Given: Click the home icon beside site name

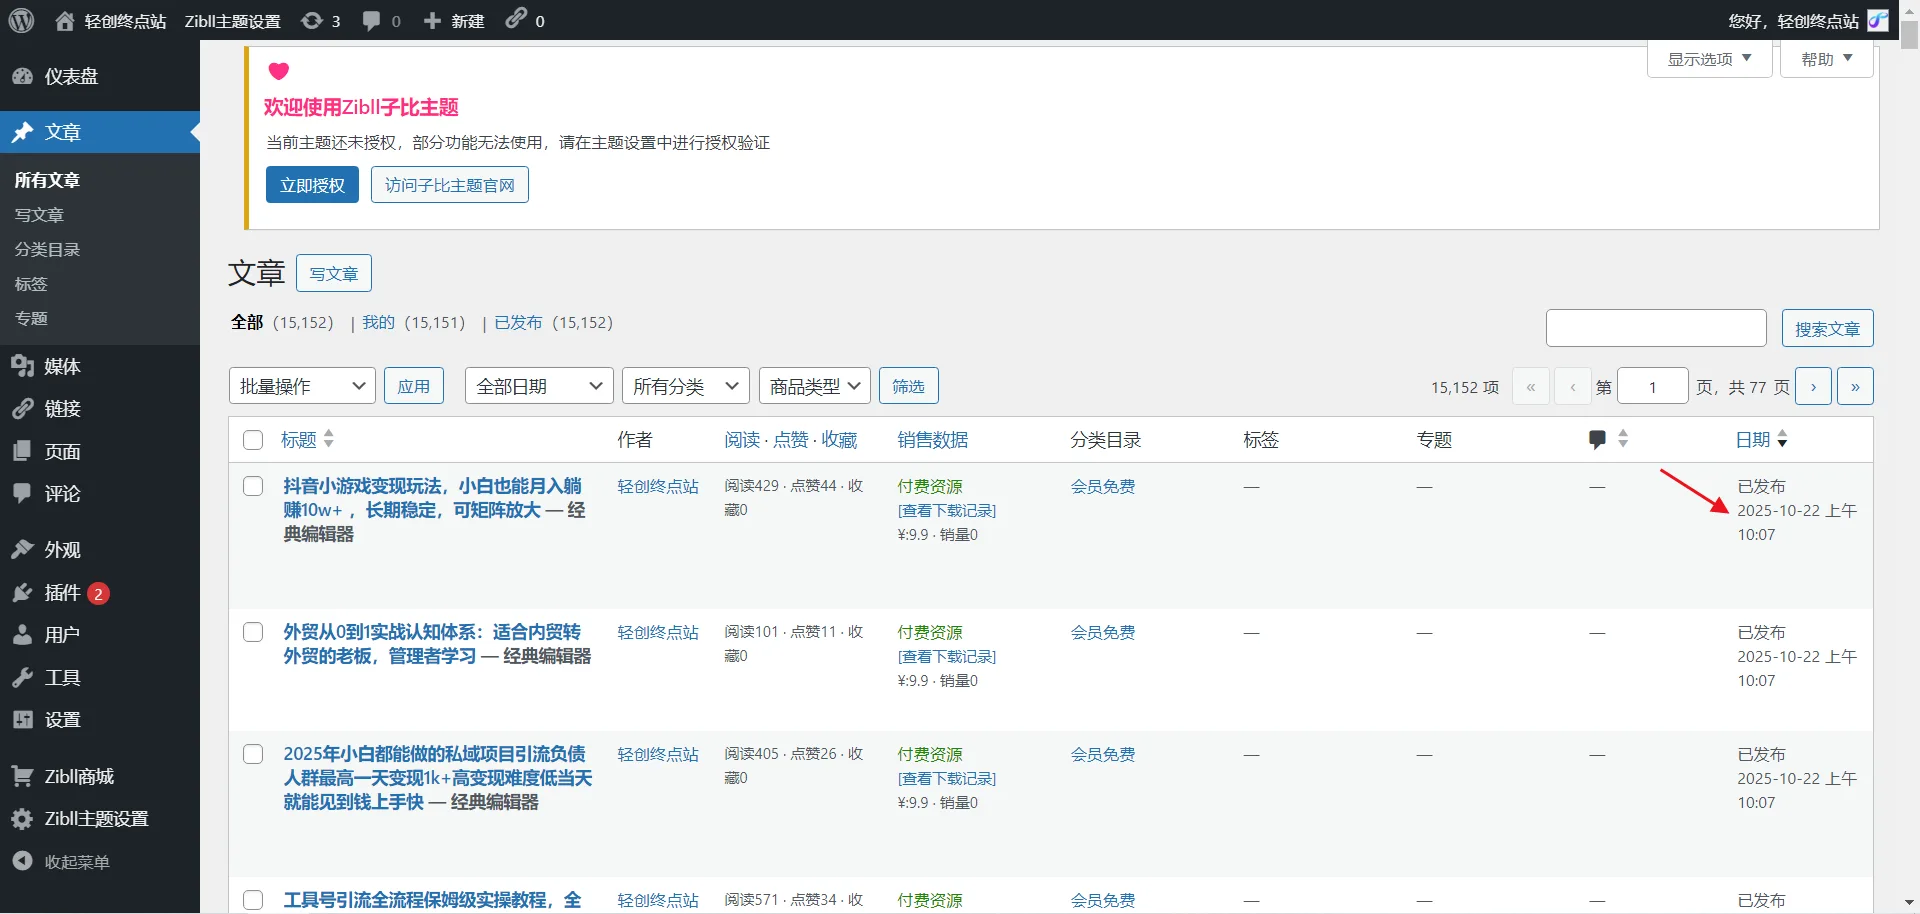Looking at the screenshot, I should 65,21.
